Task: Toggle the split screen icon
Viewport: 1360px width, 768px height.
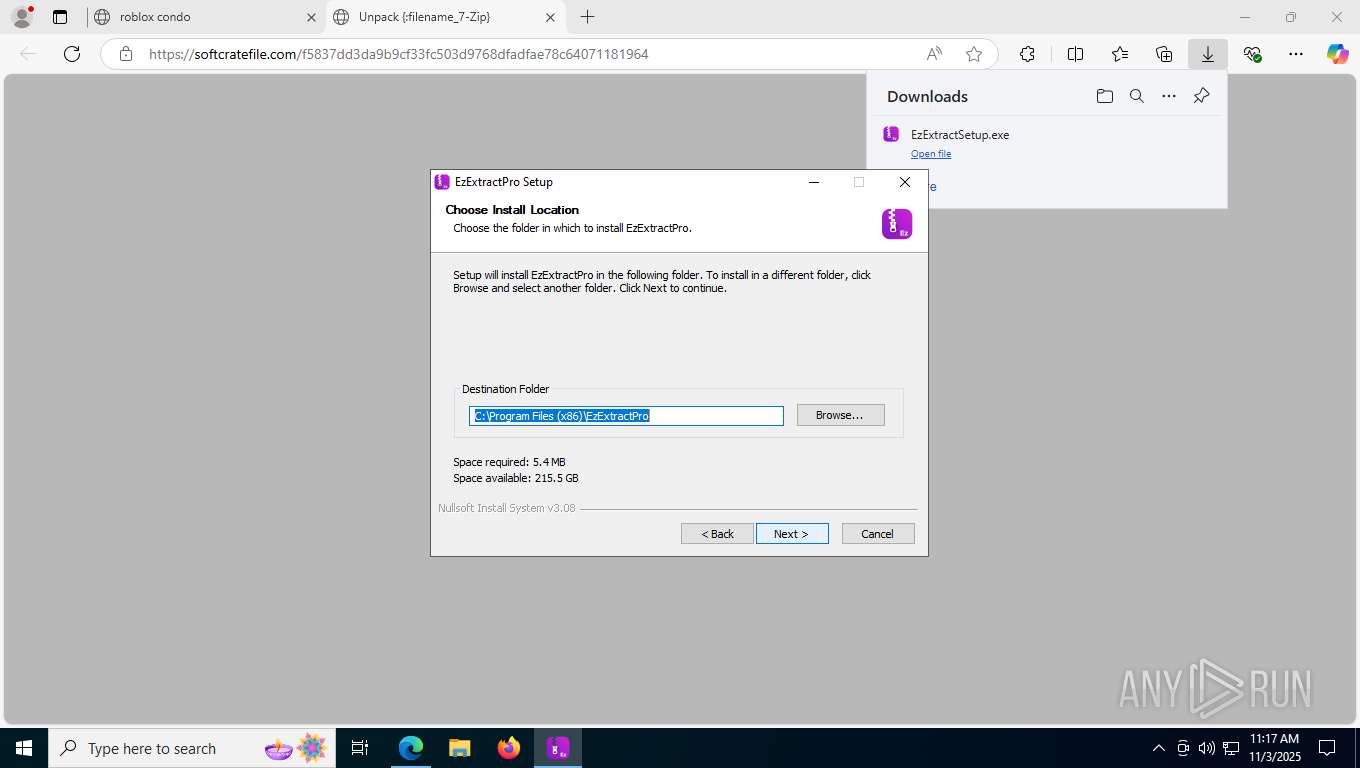Action: click(1076, 54)
